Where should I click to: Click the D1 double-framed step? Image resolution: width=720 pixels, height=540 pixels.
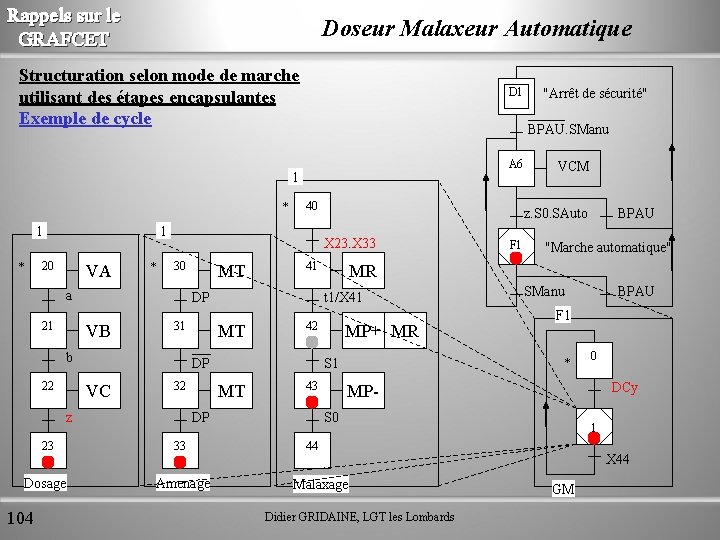[x=516, y=96]
